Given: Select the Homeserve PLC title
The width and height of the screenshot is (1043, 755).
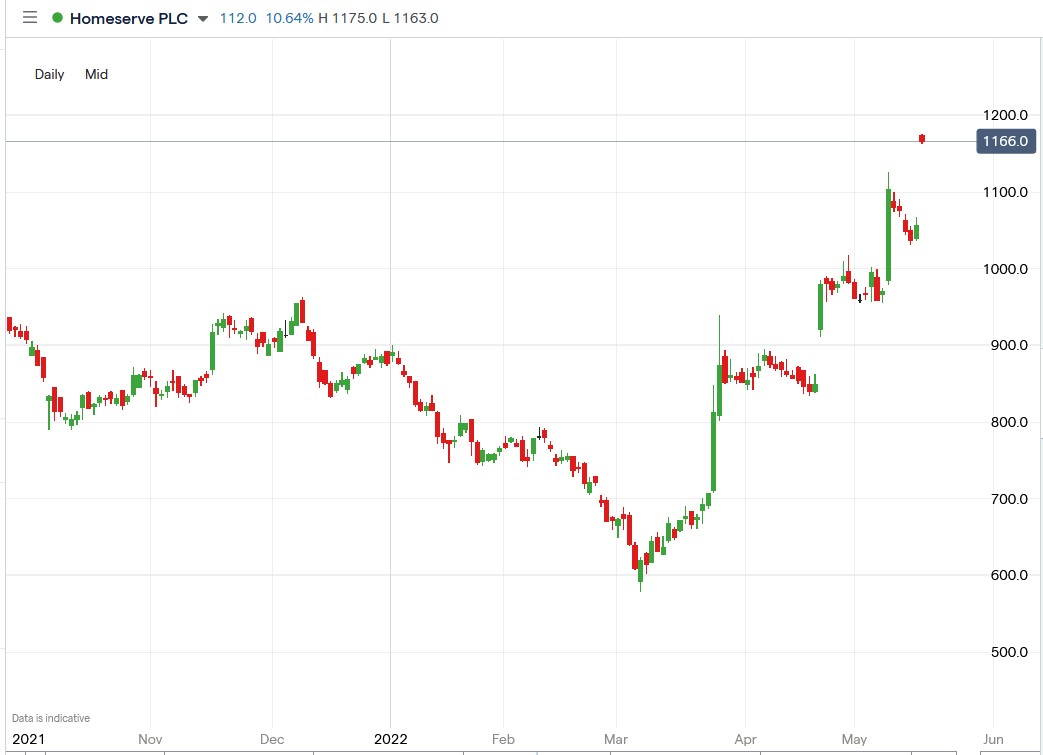Looking at the screenshot, I should point(131,17).
